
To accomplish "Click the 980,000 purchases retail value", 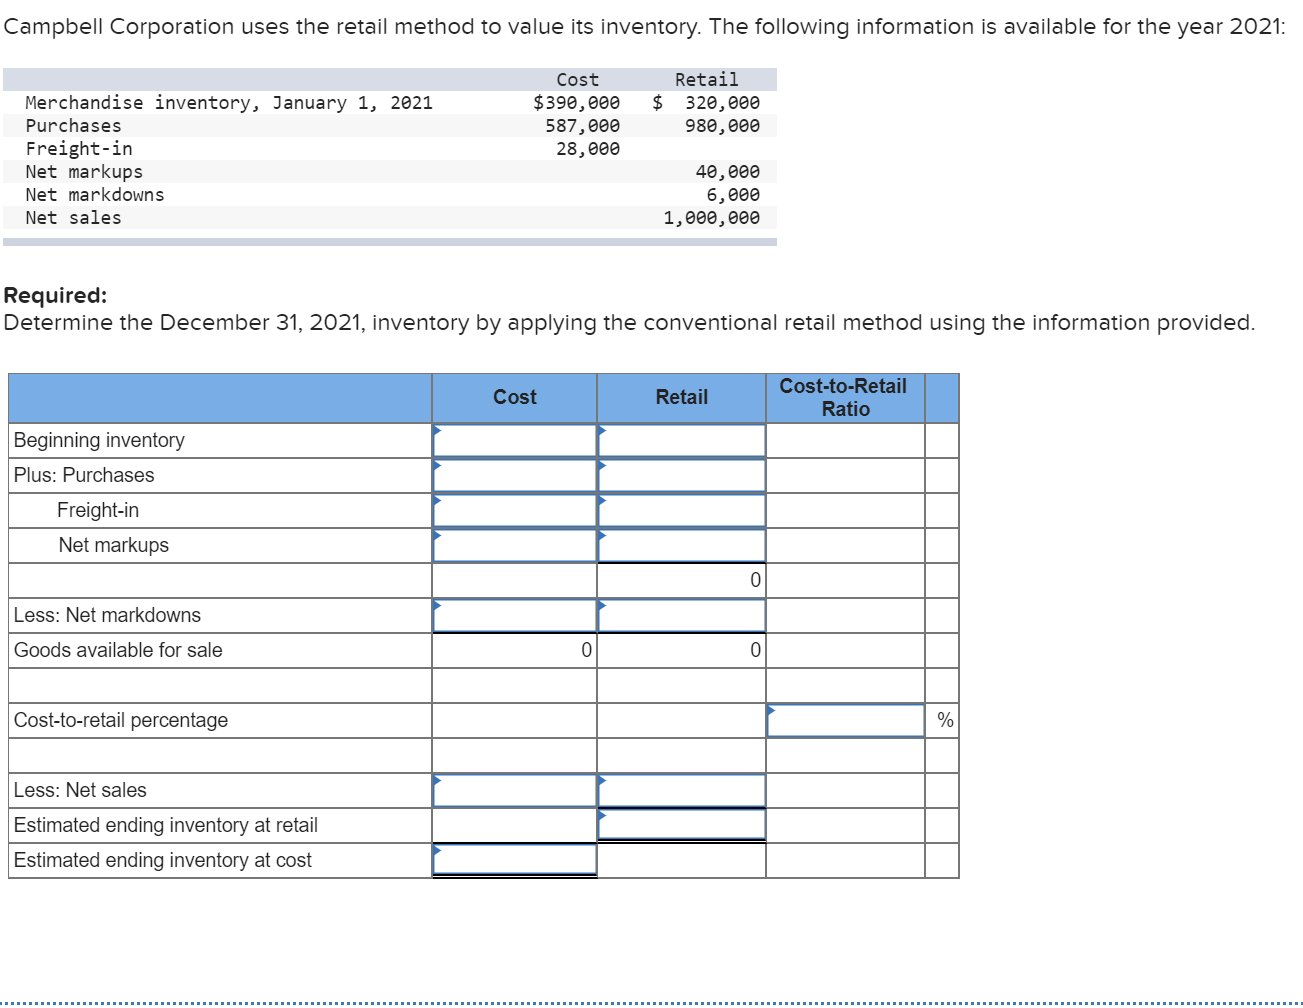I will (x=722, y=125).
